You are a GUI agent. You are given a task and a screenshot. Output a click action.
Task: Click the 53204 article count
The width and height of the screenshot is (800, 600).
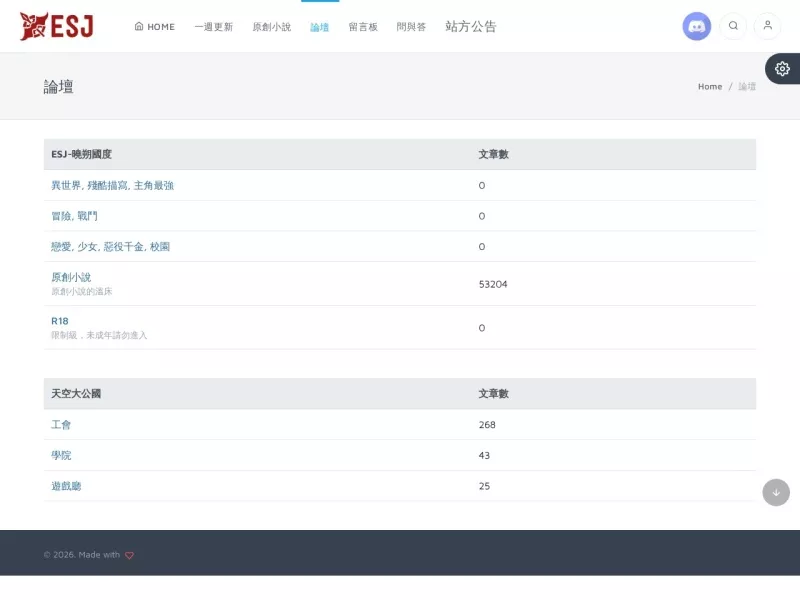[493, 284]
